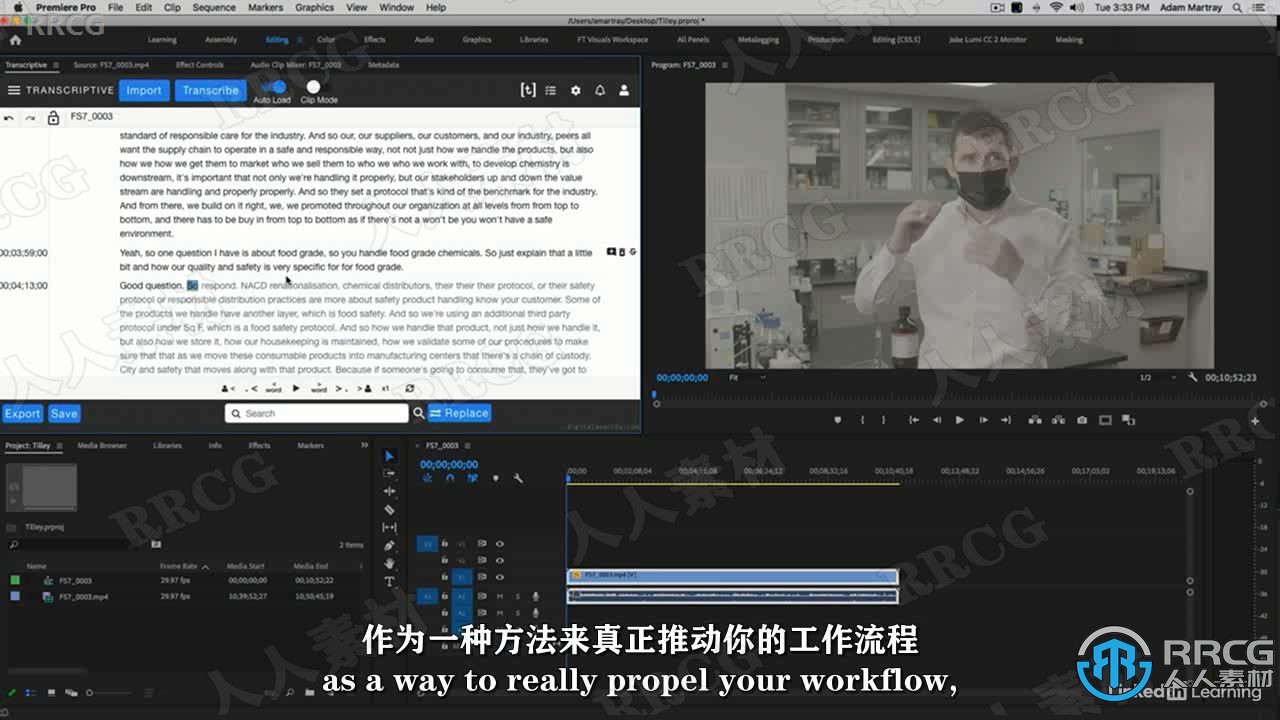Select the Slip tool
The image size is (1280, 720).
(389, 528)
